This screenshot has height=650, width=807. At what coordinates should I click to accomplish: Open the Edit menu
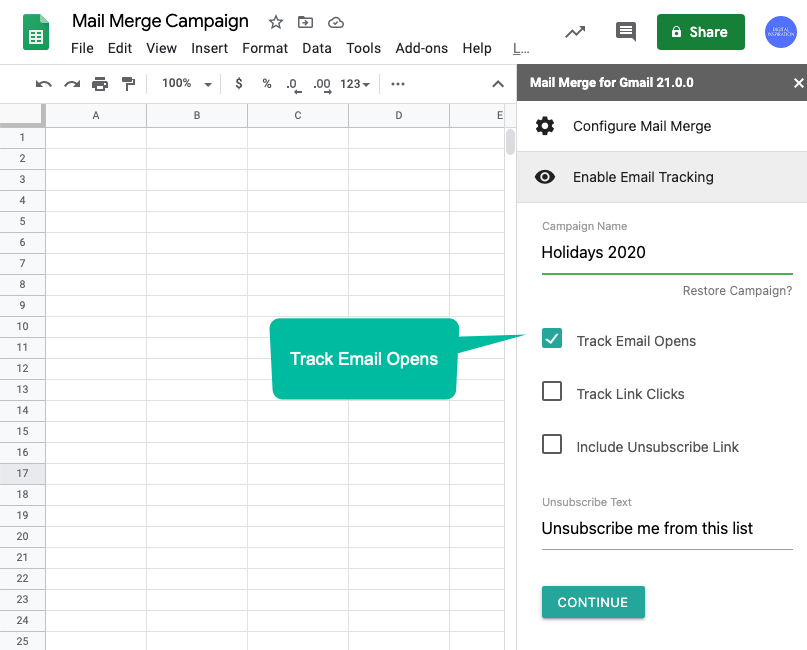[x=119, y=48]
